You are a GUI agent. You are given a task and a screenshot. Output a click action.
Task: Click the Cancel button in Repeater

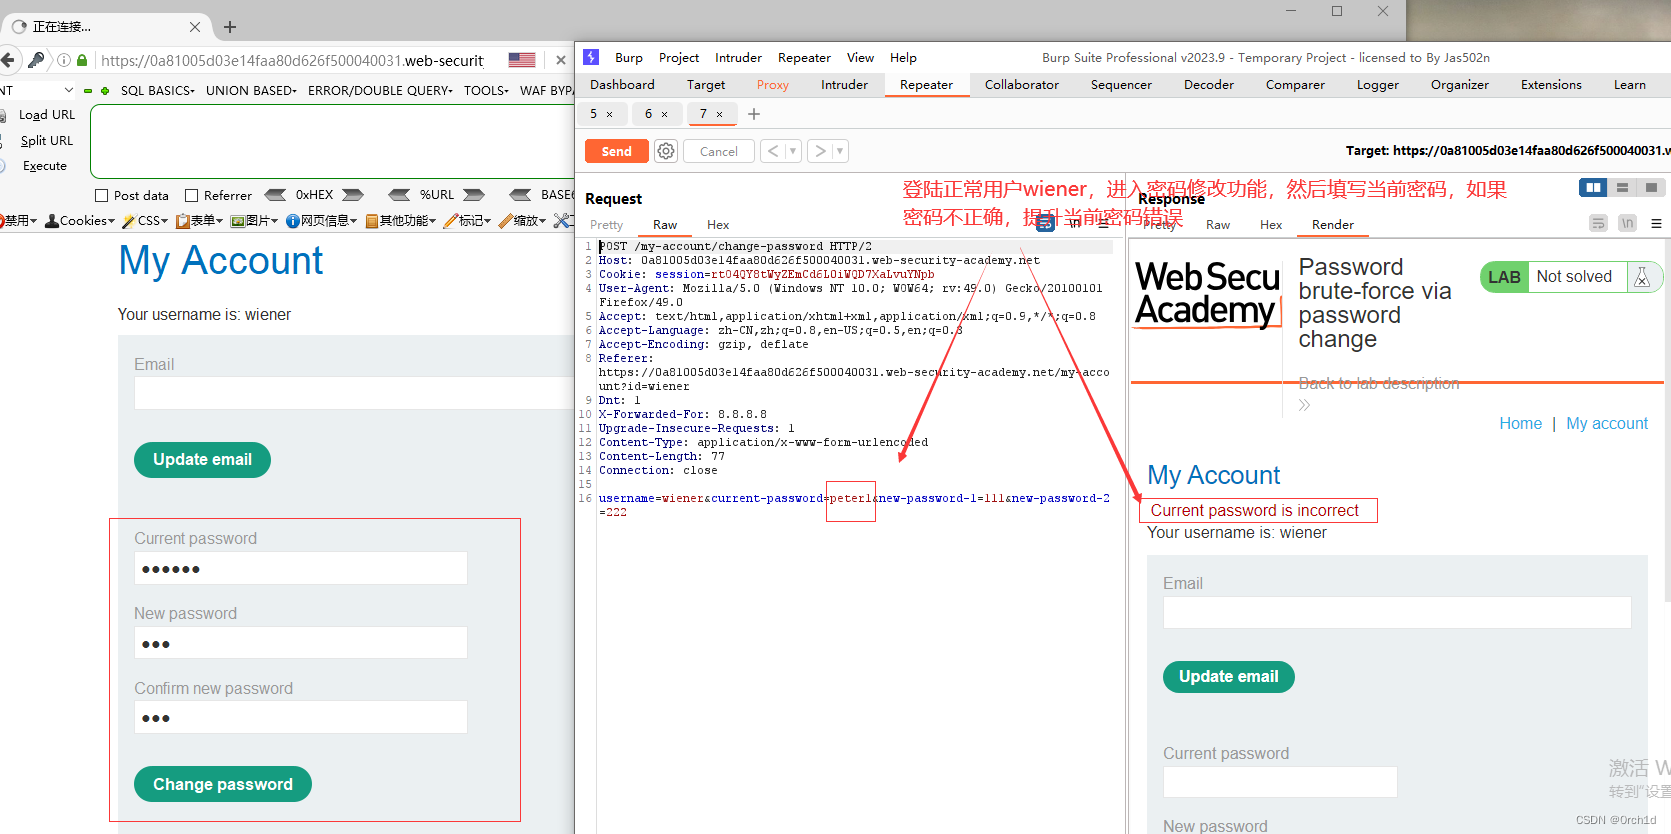click(x=719, y=151)
